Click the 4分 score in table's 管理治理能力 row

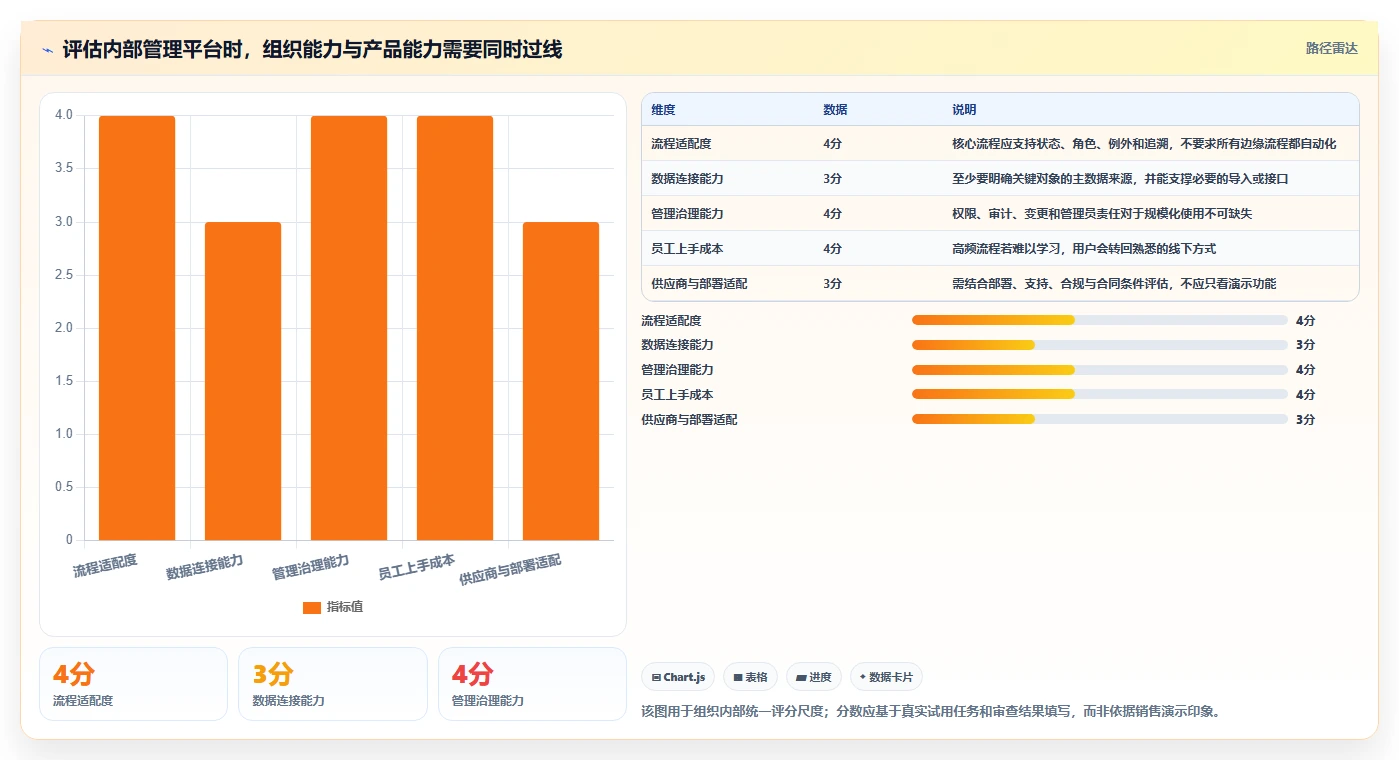(x=832, y=214)
